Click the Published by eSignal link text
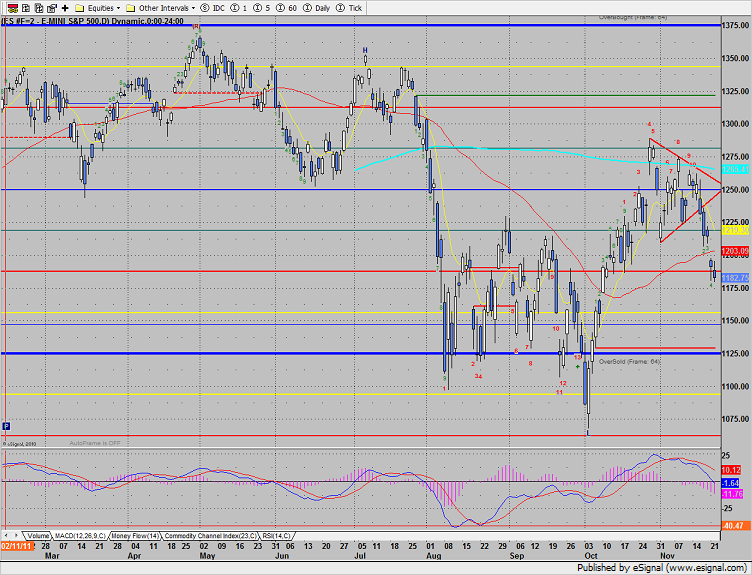752x575 pixels. pyautogui.click(x=662, y=568)
